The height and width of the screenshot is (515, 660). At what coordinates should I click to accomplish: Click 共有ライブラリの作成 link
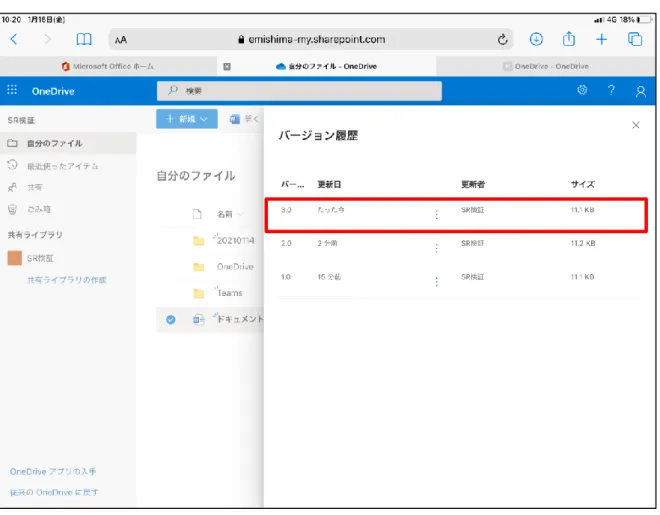click(x=67, y=280)
